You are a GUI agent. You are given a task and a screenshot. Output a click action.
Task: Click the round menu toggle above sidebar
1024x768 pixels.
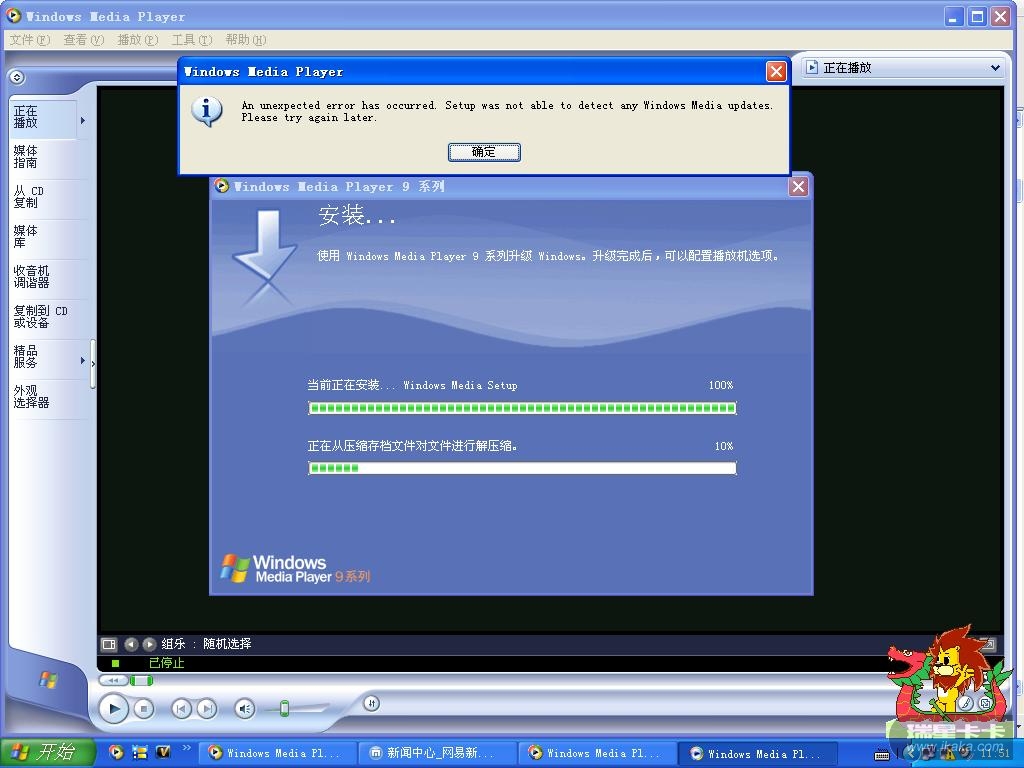click(17, 77)
